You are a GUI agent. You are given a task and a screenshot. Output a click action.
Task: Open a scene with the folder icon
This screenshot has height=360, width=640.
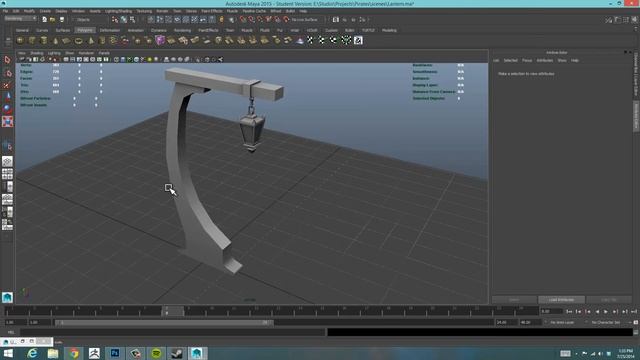click(x=53, y=20)
